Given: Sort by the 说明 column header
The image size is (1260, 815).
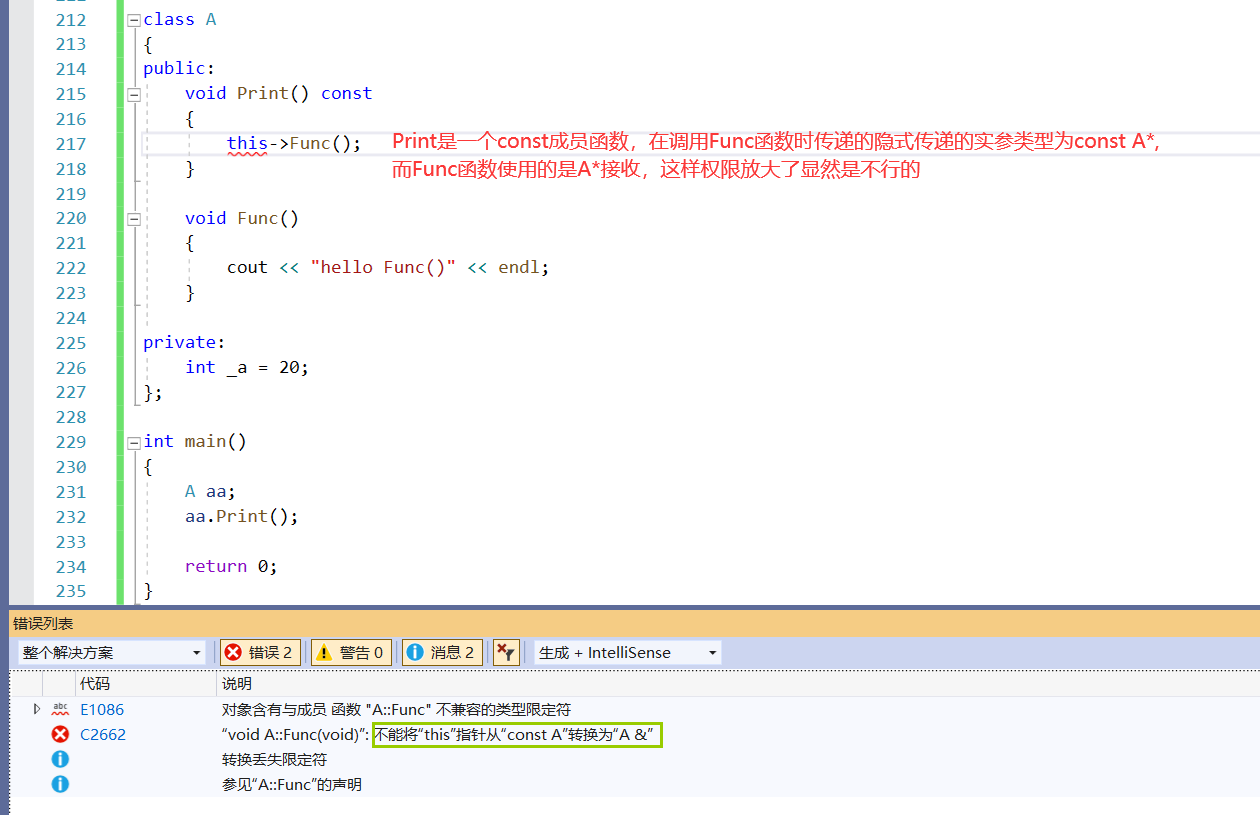Looking at the screenshot, I should 237,684.
